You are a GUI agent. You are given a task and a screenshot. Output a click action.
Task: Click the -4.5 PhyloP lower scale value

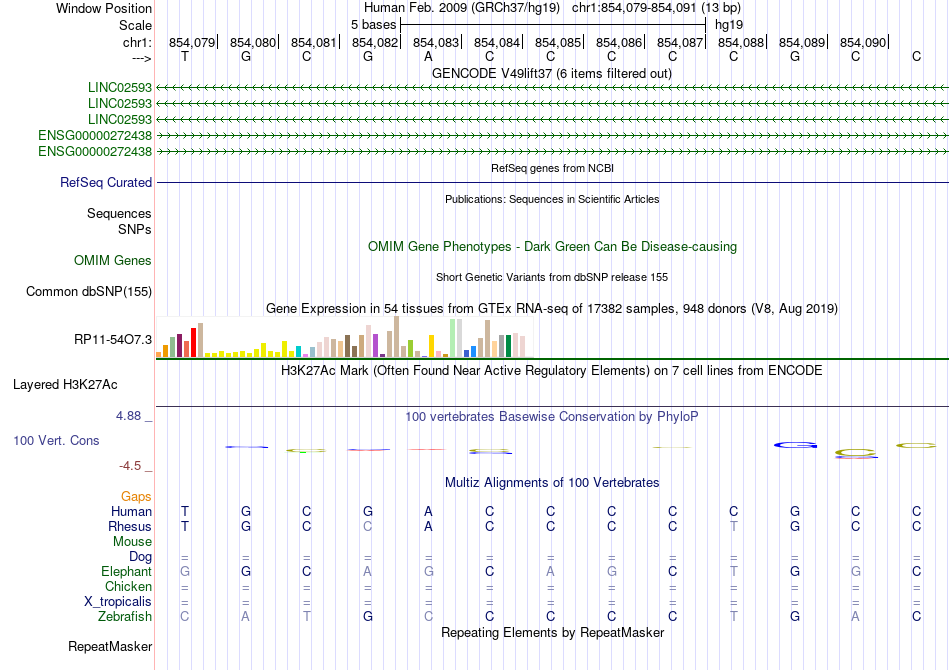coord(130,466)
